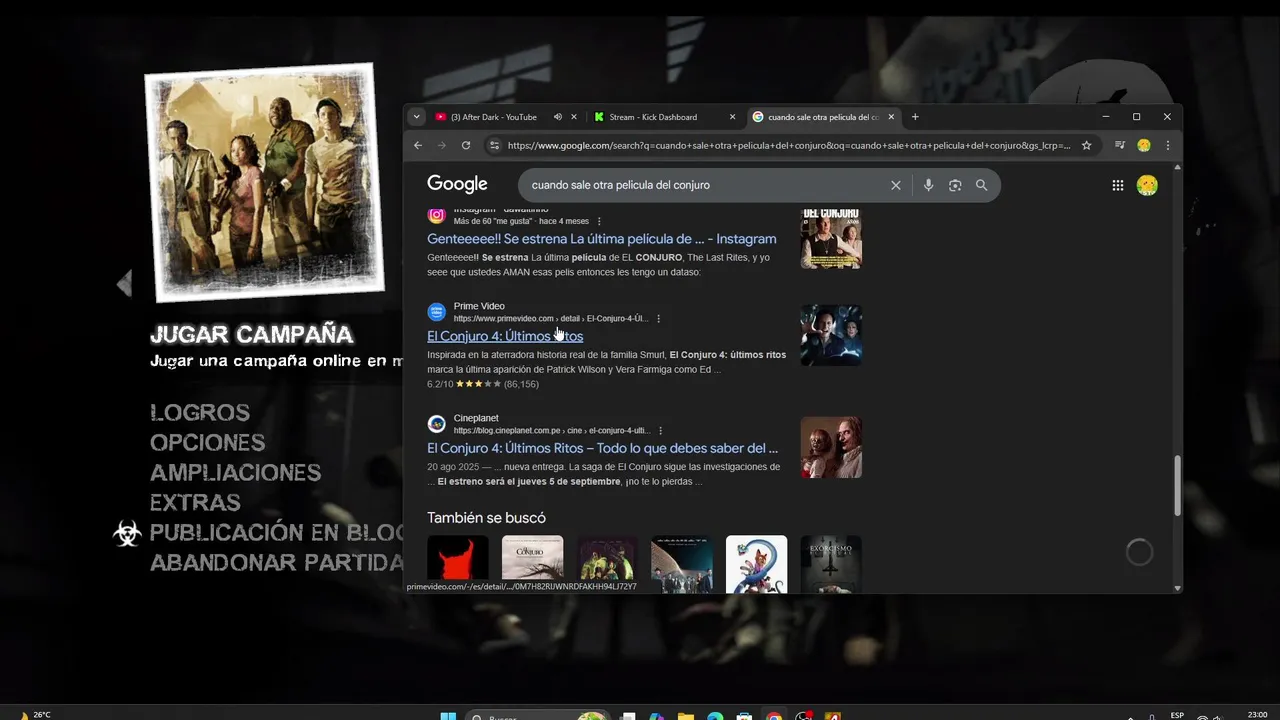Open 'El Conjuro 4: Últimos ritos' Prime Video link
Screen dimensions: 1280x720
click(505, 336)
